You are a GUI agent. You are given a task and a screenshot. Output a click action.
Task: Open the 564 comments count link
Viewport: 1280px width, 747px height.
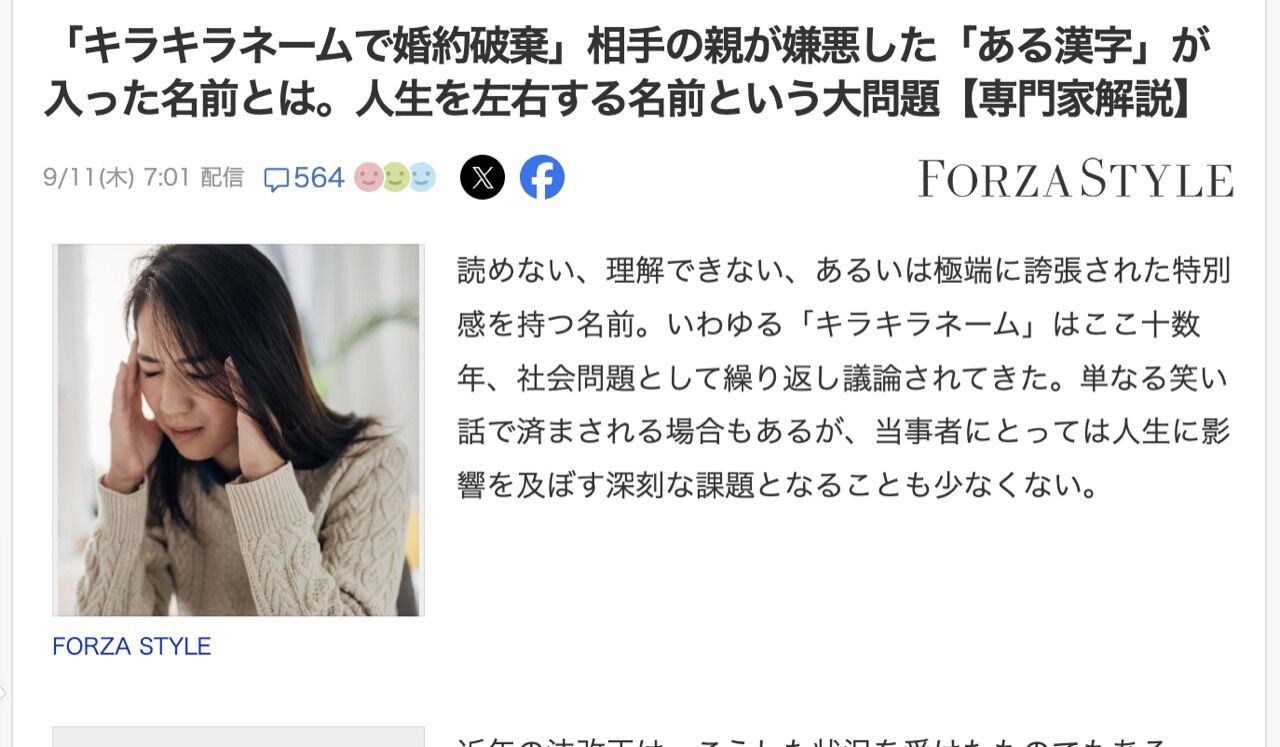click(x=319, y=178)
